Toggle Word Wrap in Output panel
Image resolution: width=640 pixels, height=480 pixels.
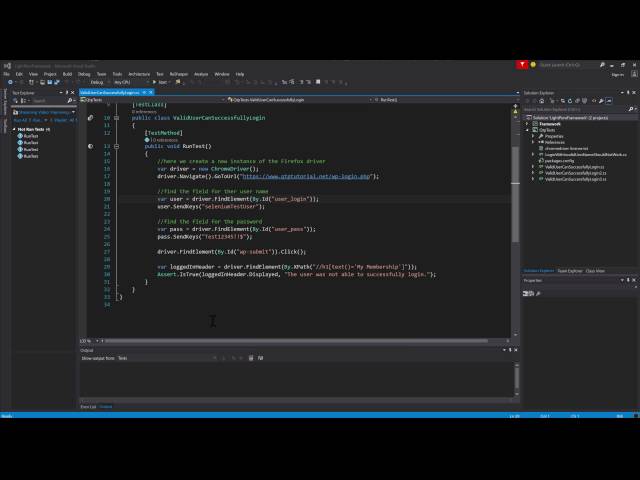260,358
